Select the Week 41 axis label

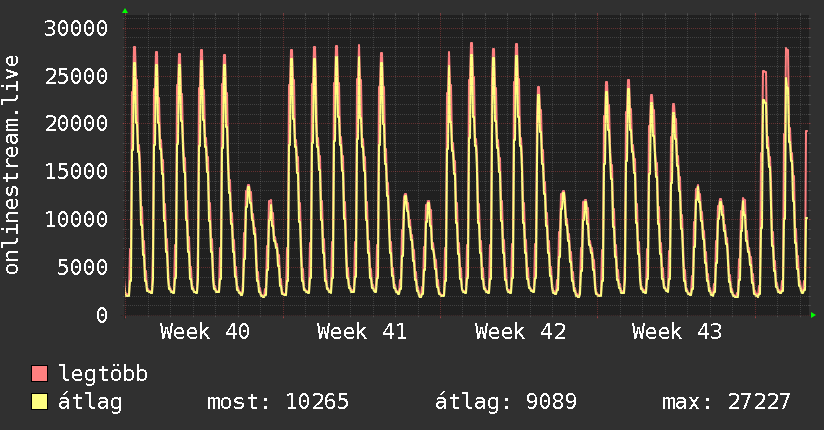coord(362,332)
